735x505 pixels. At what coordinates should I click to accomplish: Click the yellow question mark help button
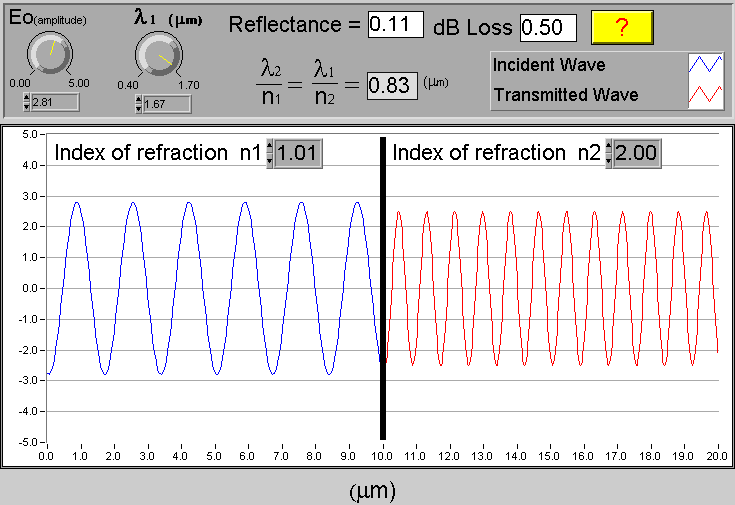[x=621, y=27]
